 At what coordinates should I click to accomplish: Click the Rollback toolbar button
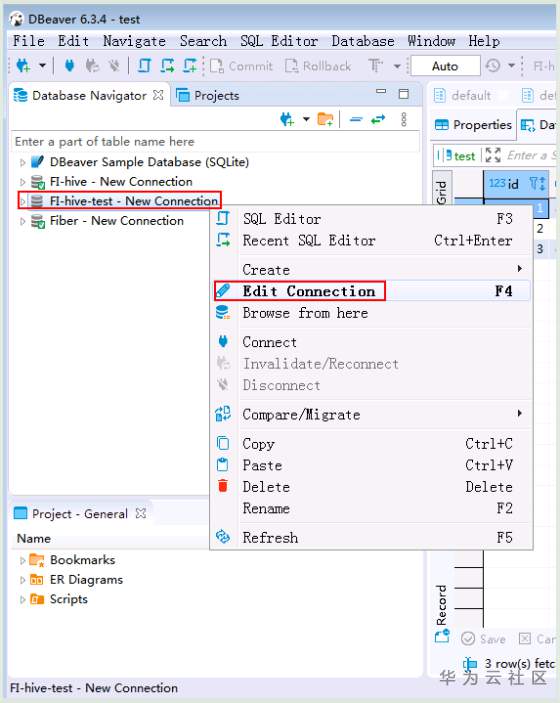[x=318, y=66]
